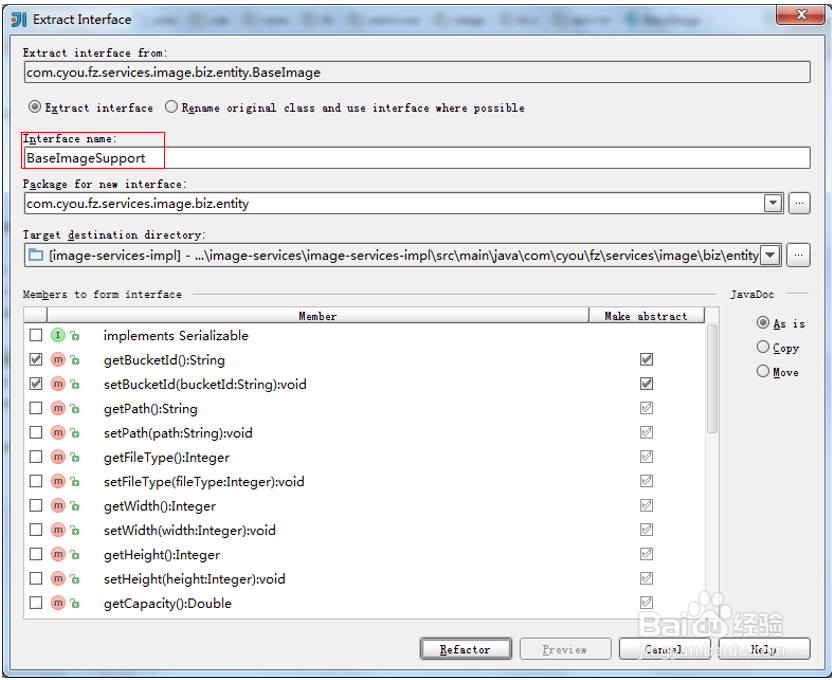Viewport: 832px width, 680px height.
Task: Click the Make abstract column header
Action: coord(646,316)
